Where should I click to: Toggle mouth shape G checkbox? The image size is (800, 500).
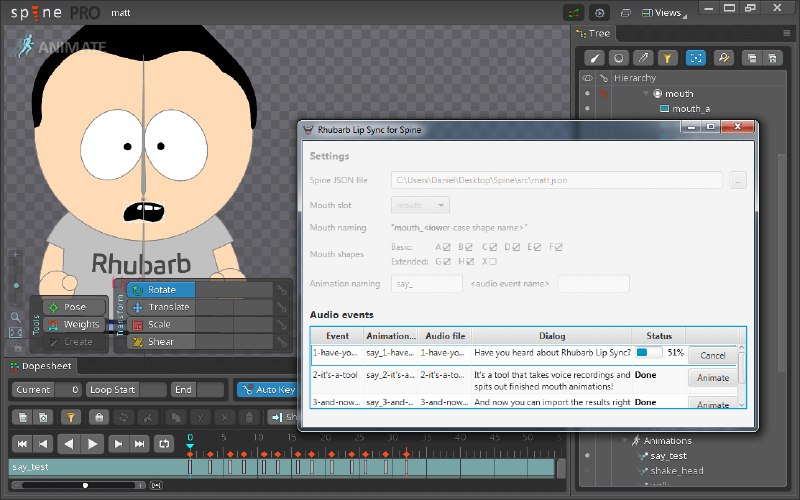(x=447, y=262)
